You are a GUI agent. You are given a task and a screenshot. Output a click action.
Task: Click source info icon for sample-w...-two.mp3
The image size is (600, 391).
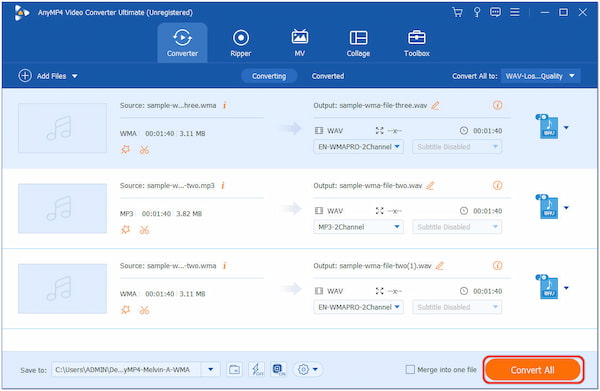tap(223, 186)
